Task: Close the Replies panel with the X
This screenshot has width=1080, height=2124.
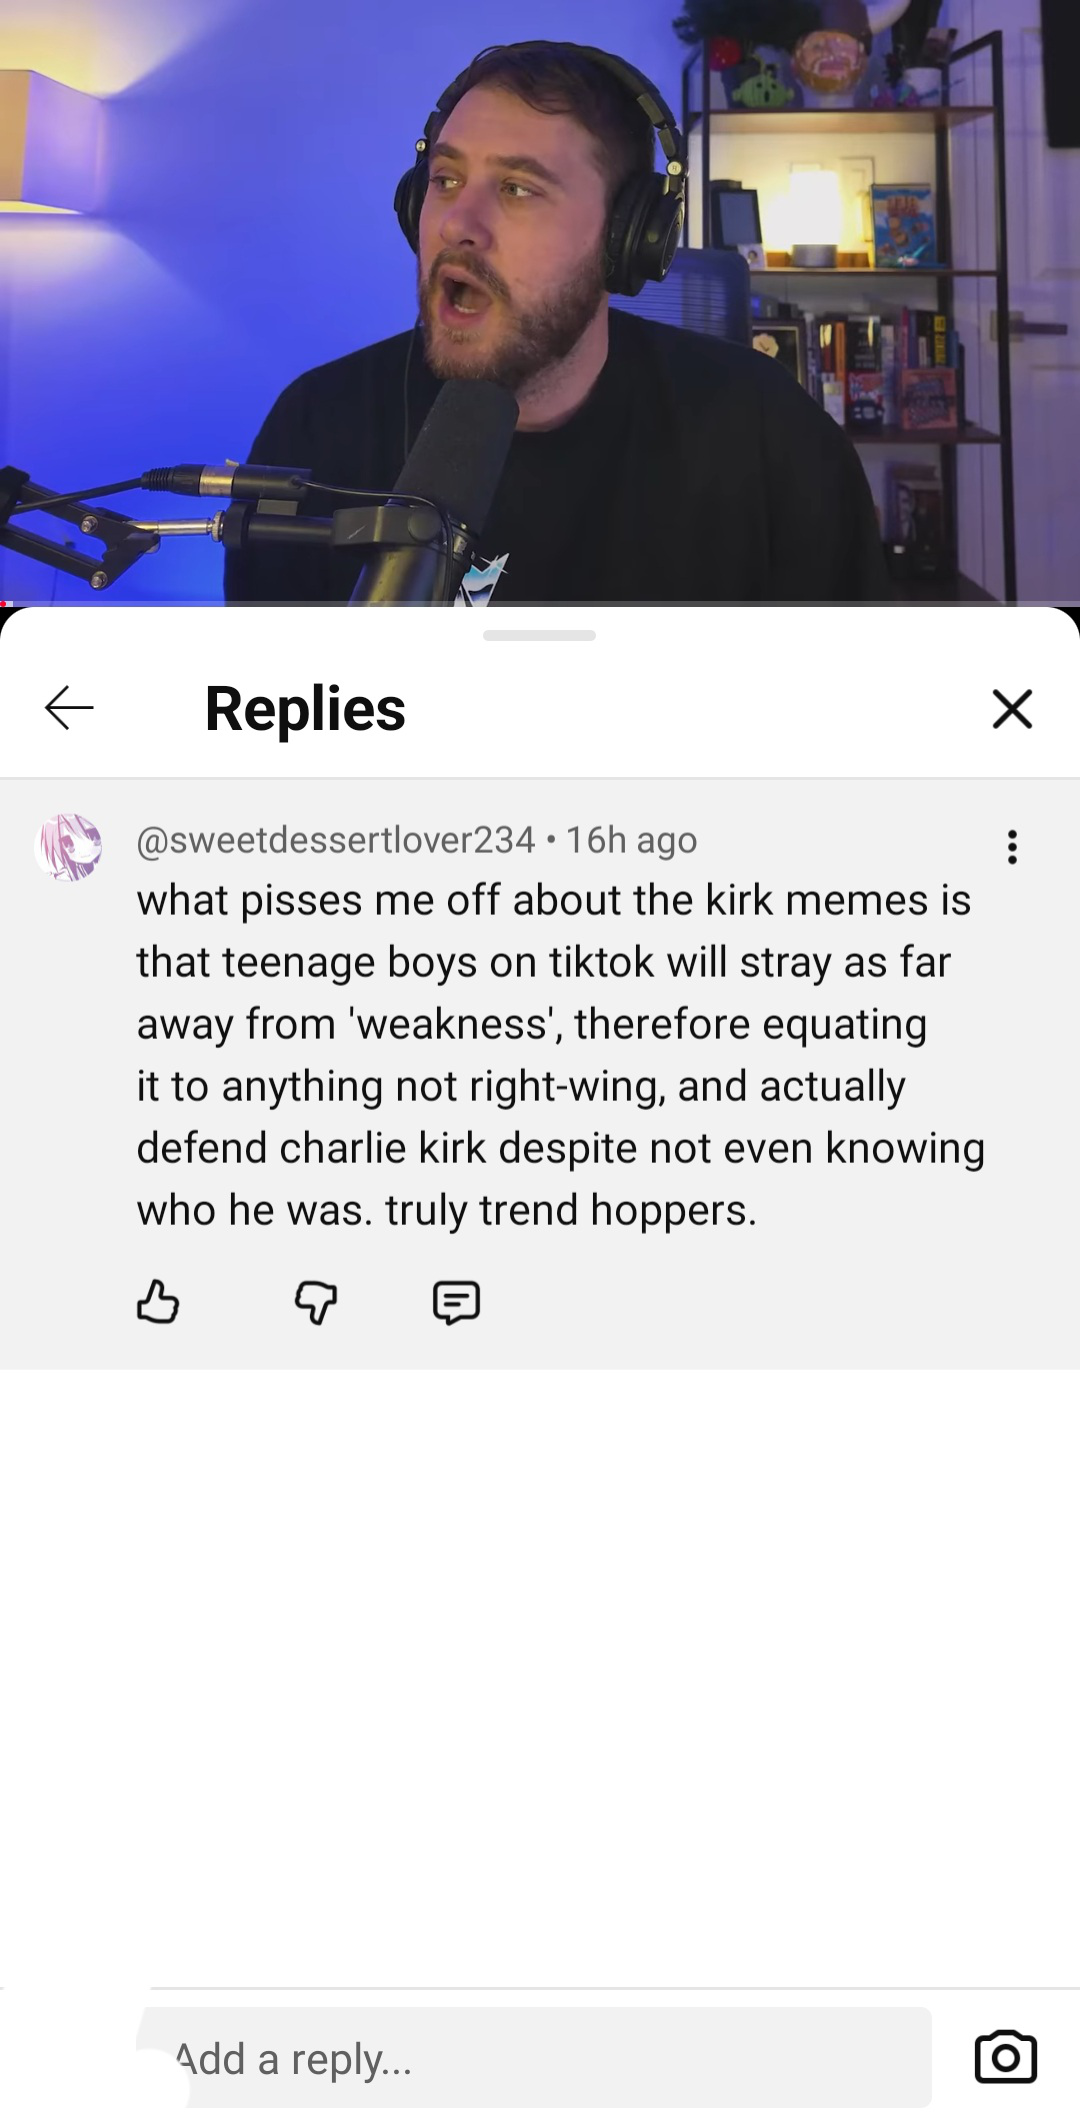Action: (x=1012, y=709)
